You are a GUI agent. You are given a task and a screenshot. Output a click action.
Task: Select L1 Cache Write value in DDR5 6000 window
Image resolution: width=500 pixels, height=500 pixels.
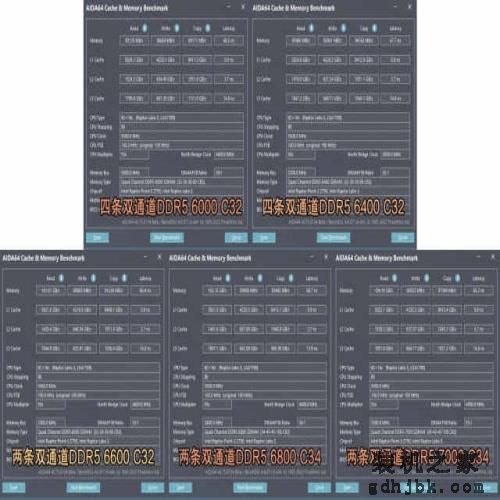click(x=166, y=60)
